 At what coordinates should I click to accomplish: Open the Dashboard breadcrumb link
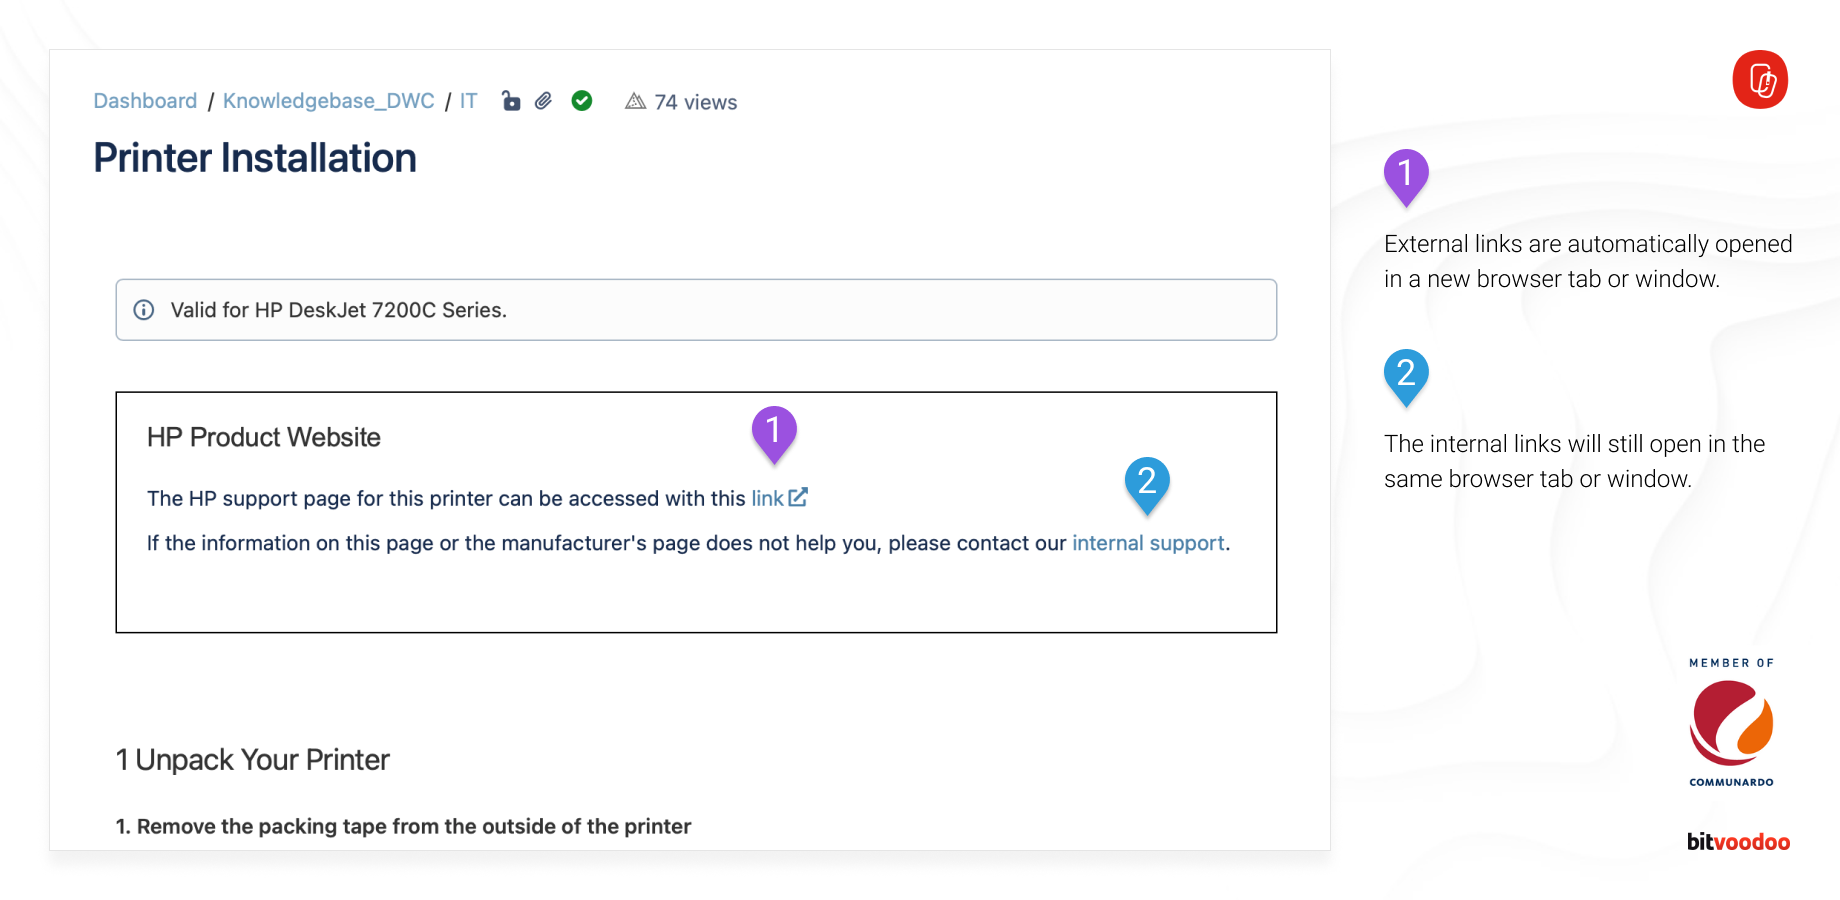pyautogui.click(x=144, y=100)
